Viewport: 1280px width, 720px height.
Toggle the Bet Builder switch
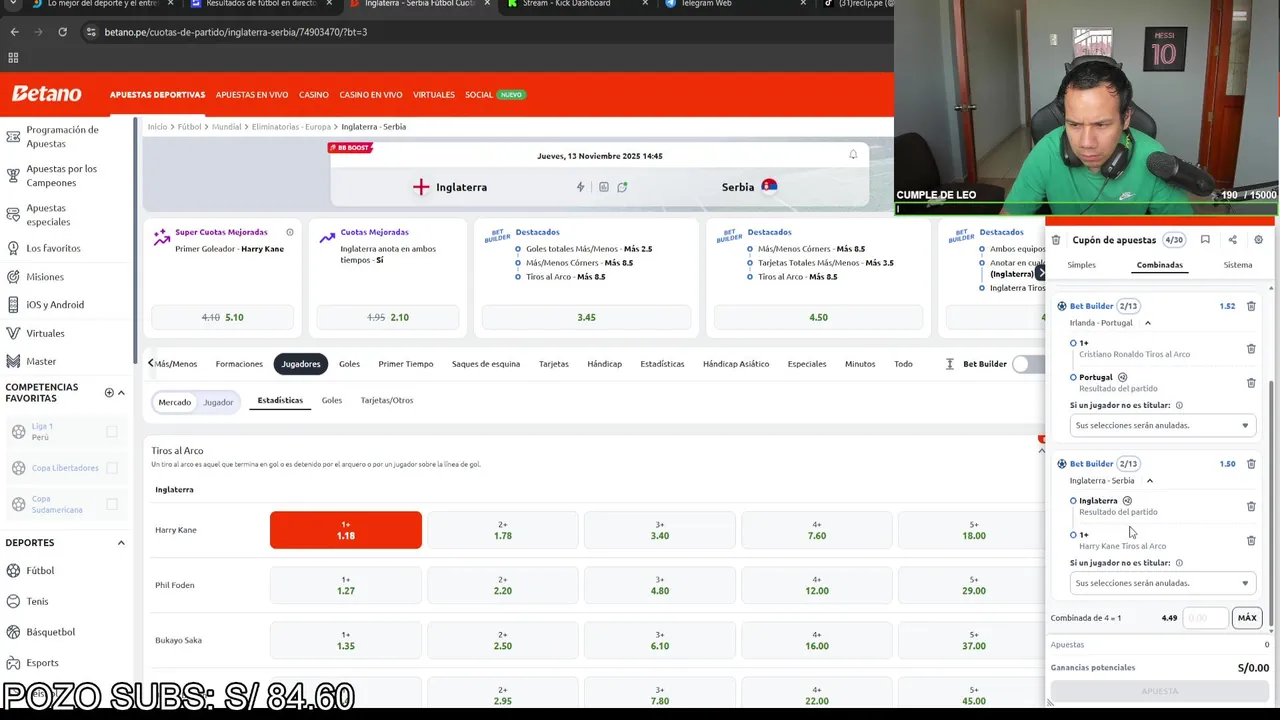[1027, 364]
